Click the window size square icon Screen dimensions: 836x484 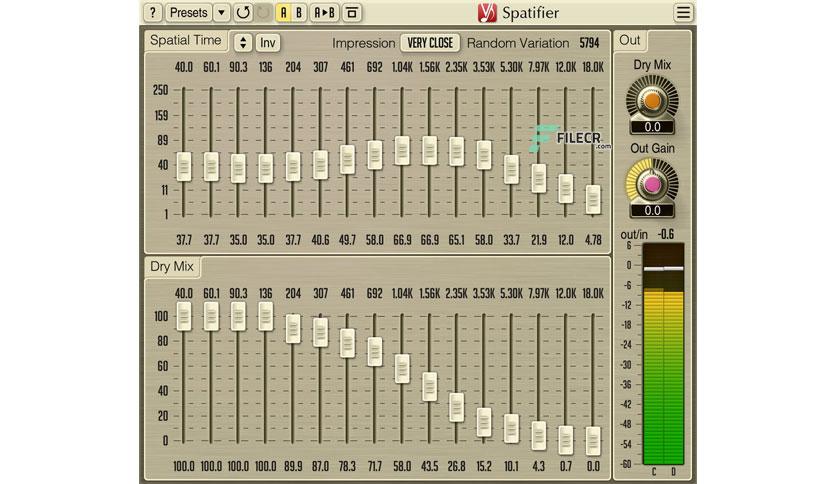351,13
